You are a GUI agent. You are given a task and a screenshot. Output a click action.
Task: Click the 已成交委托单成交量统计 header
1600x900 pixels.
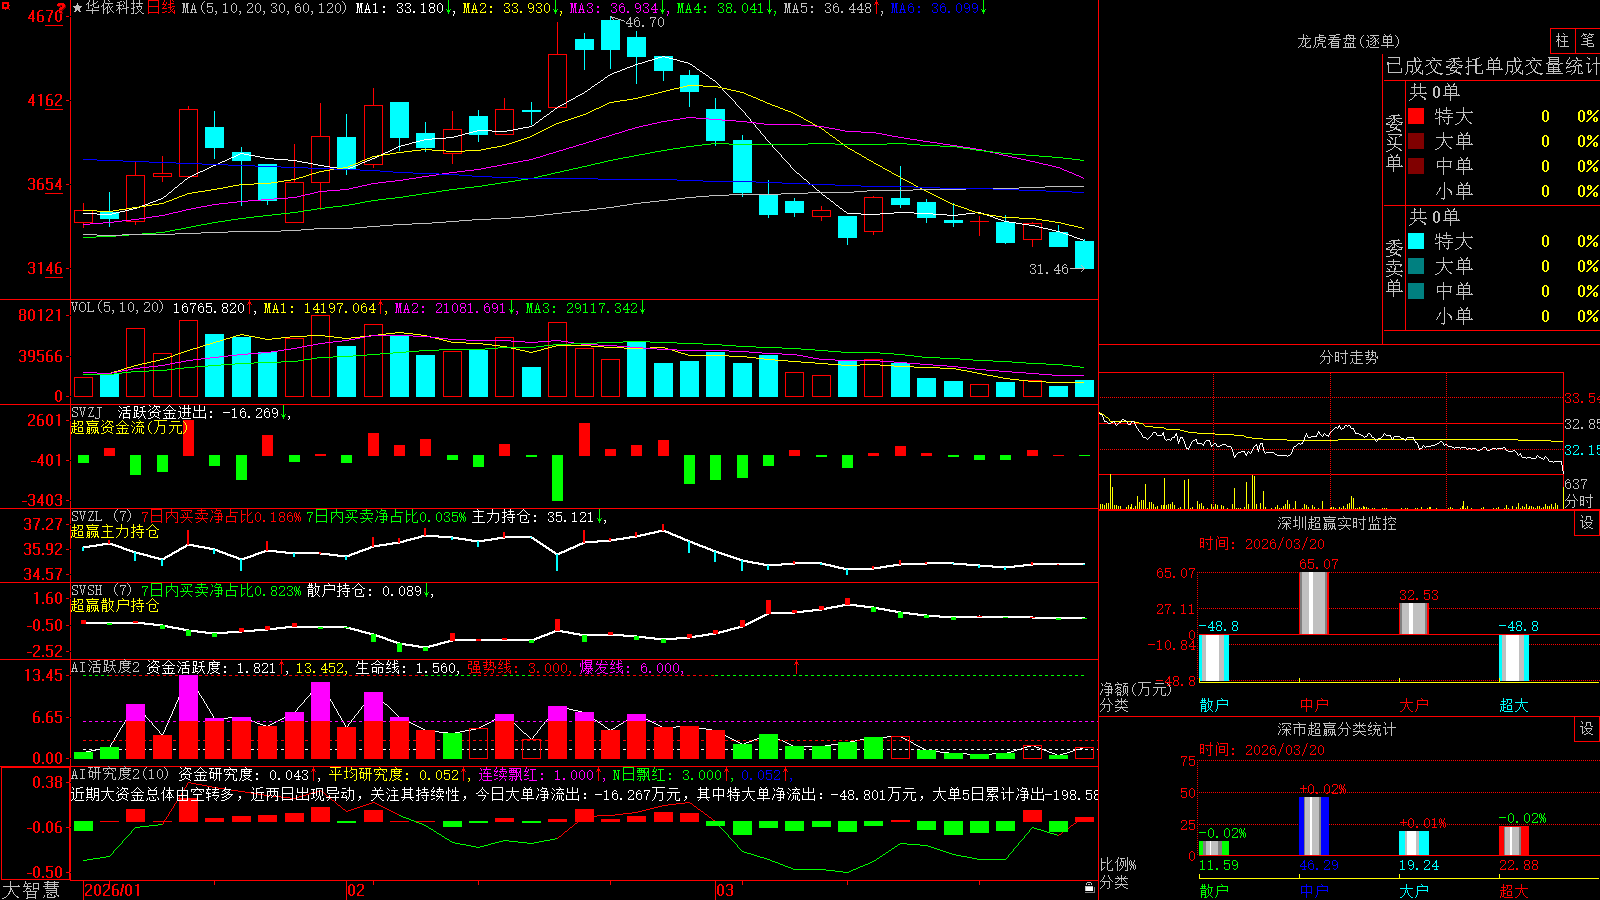[x=1492, y=66]
